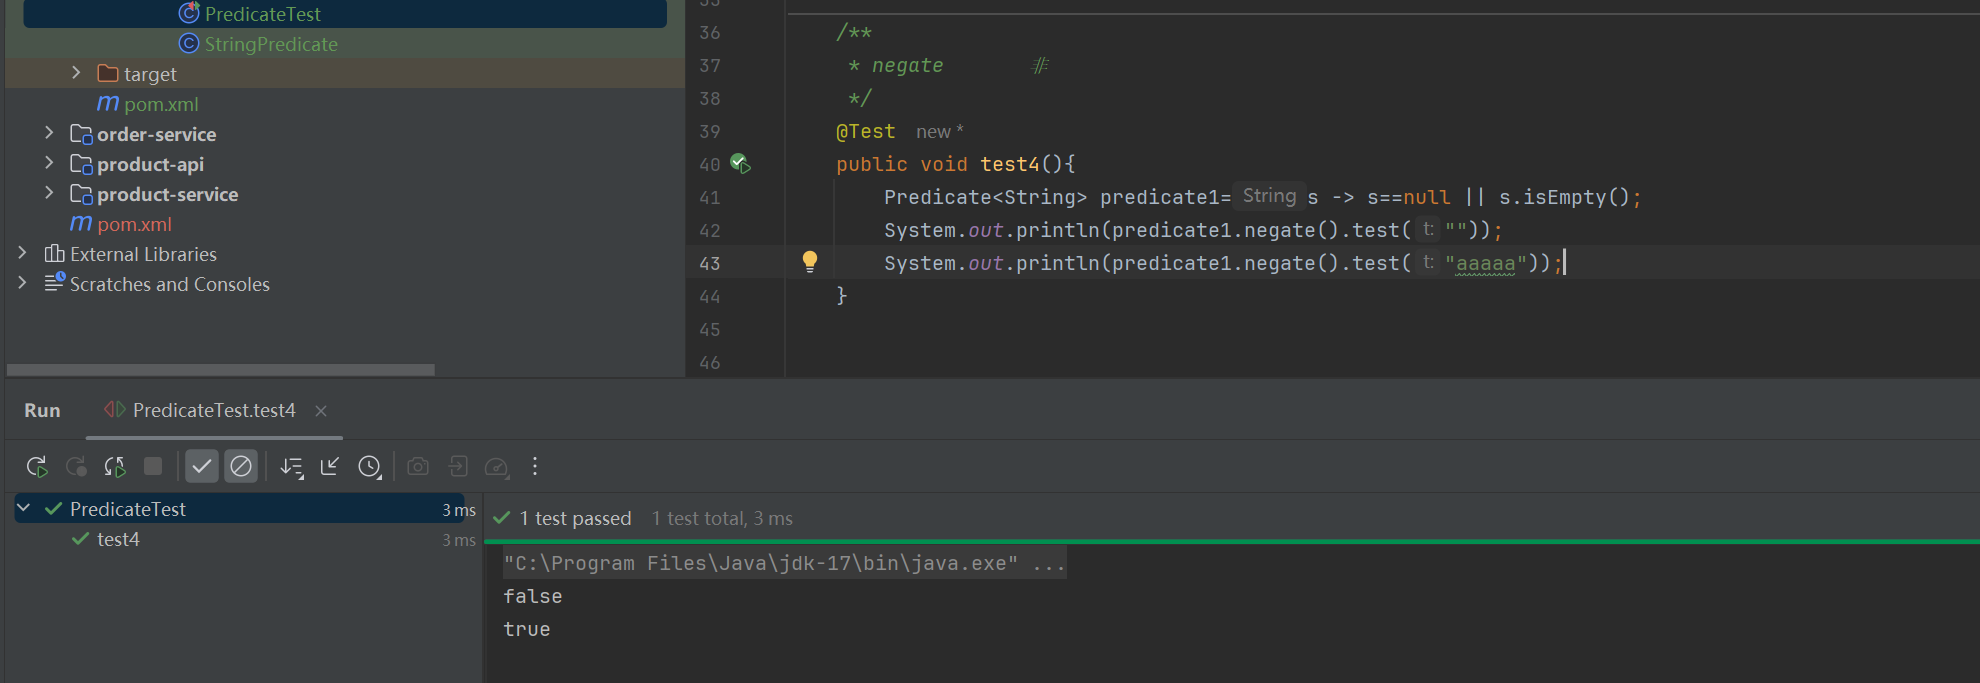The height and width of the screenshot is (683, 1980).
Task: Select the order-service module
Action: tap(156, 134)
